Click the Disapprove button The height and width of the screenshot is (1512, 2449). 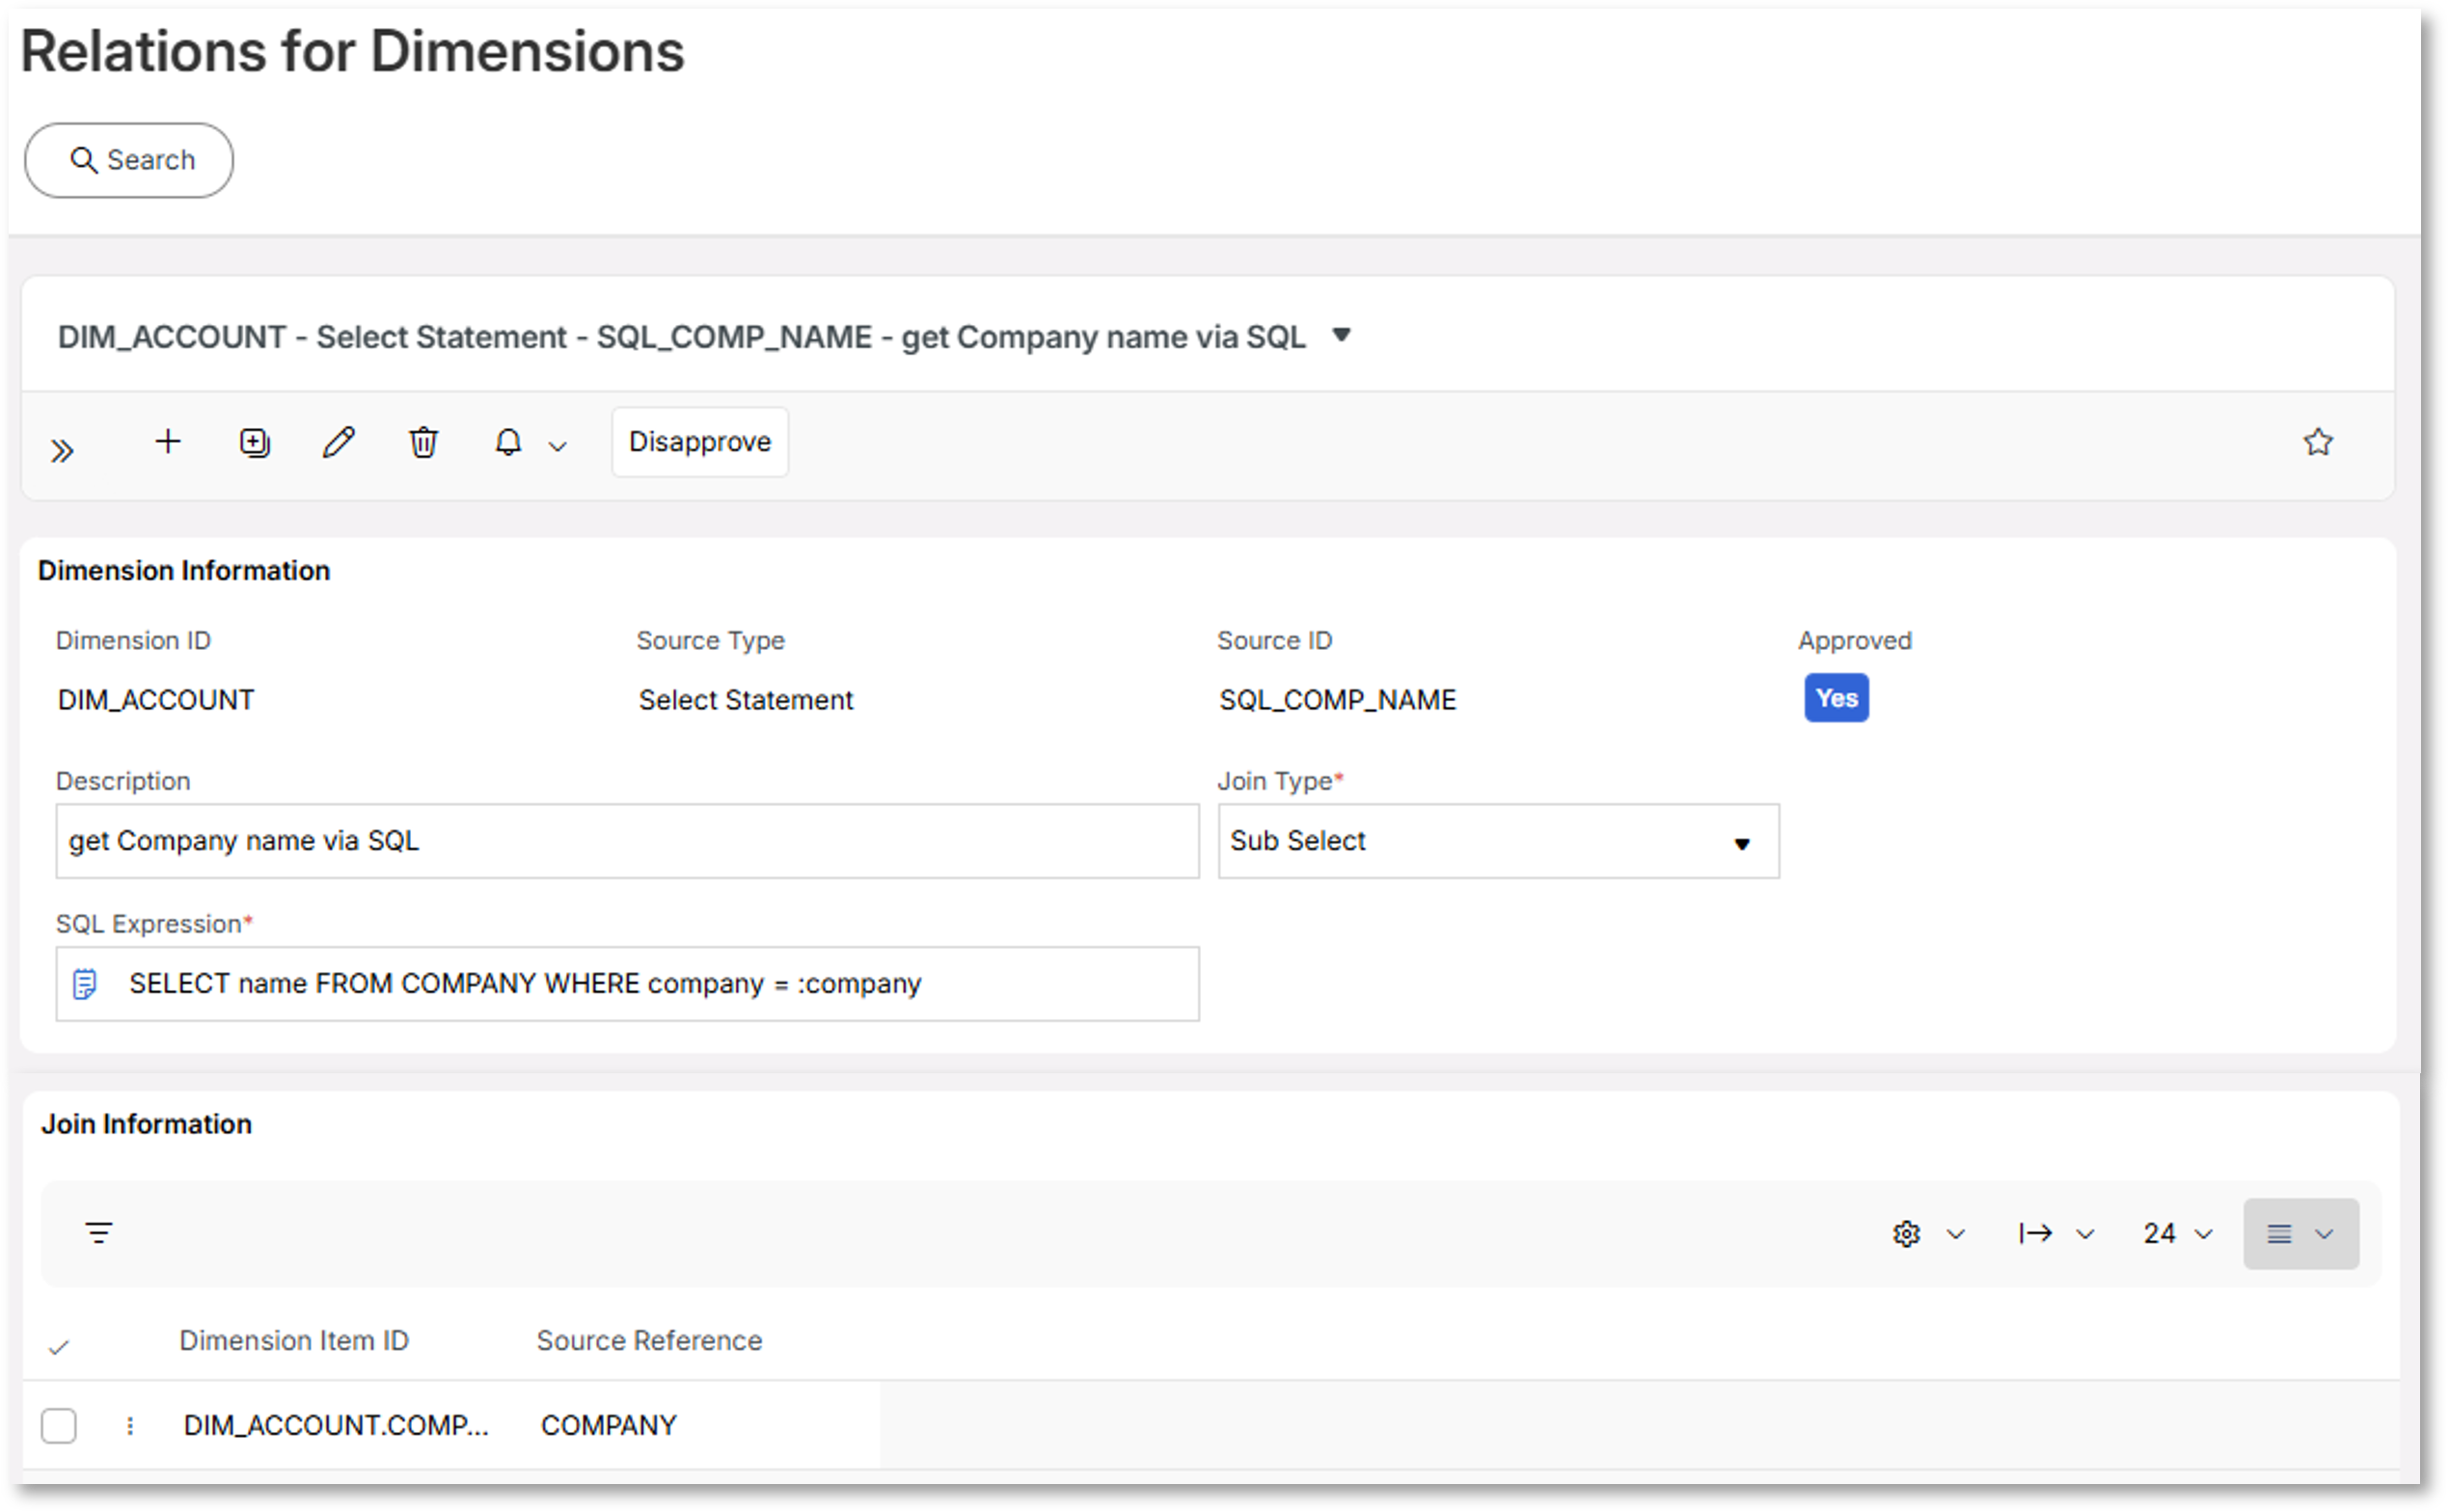pos(700,442)
